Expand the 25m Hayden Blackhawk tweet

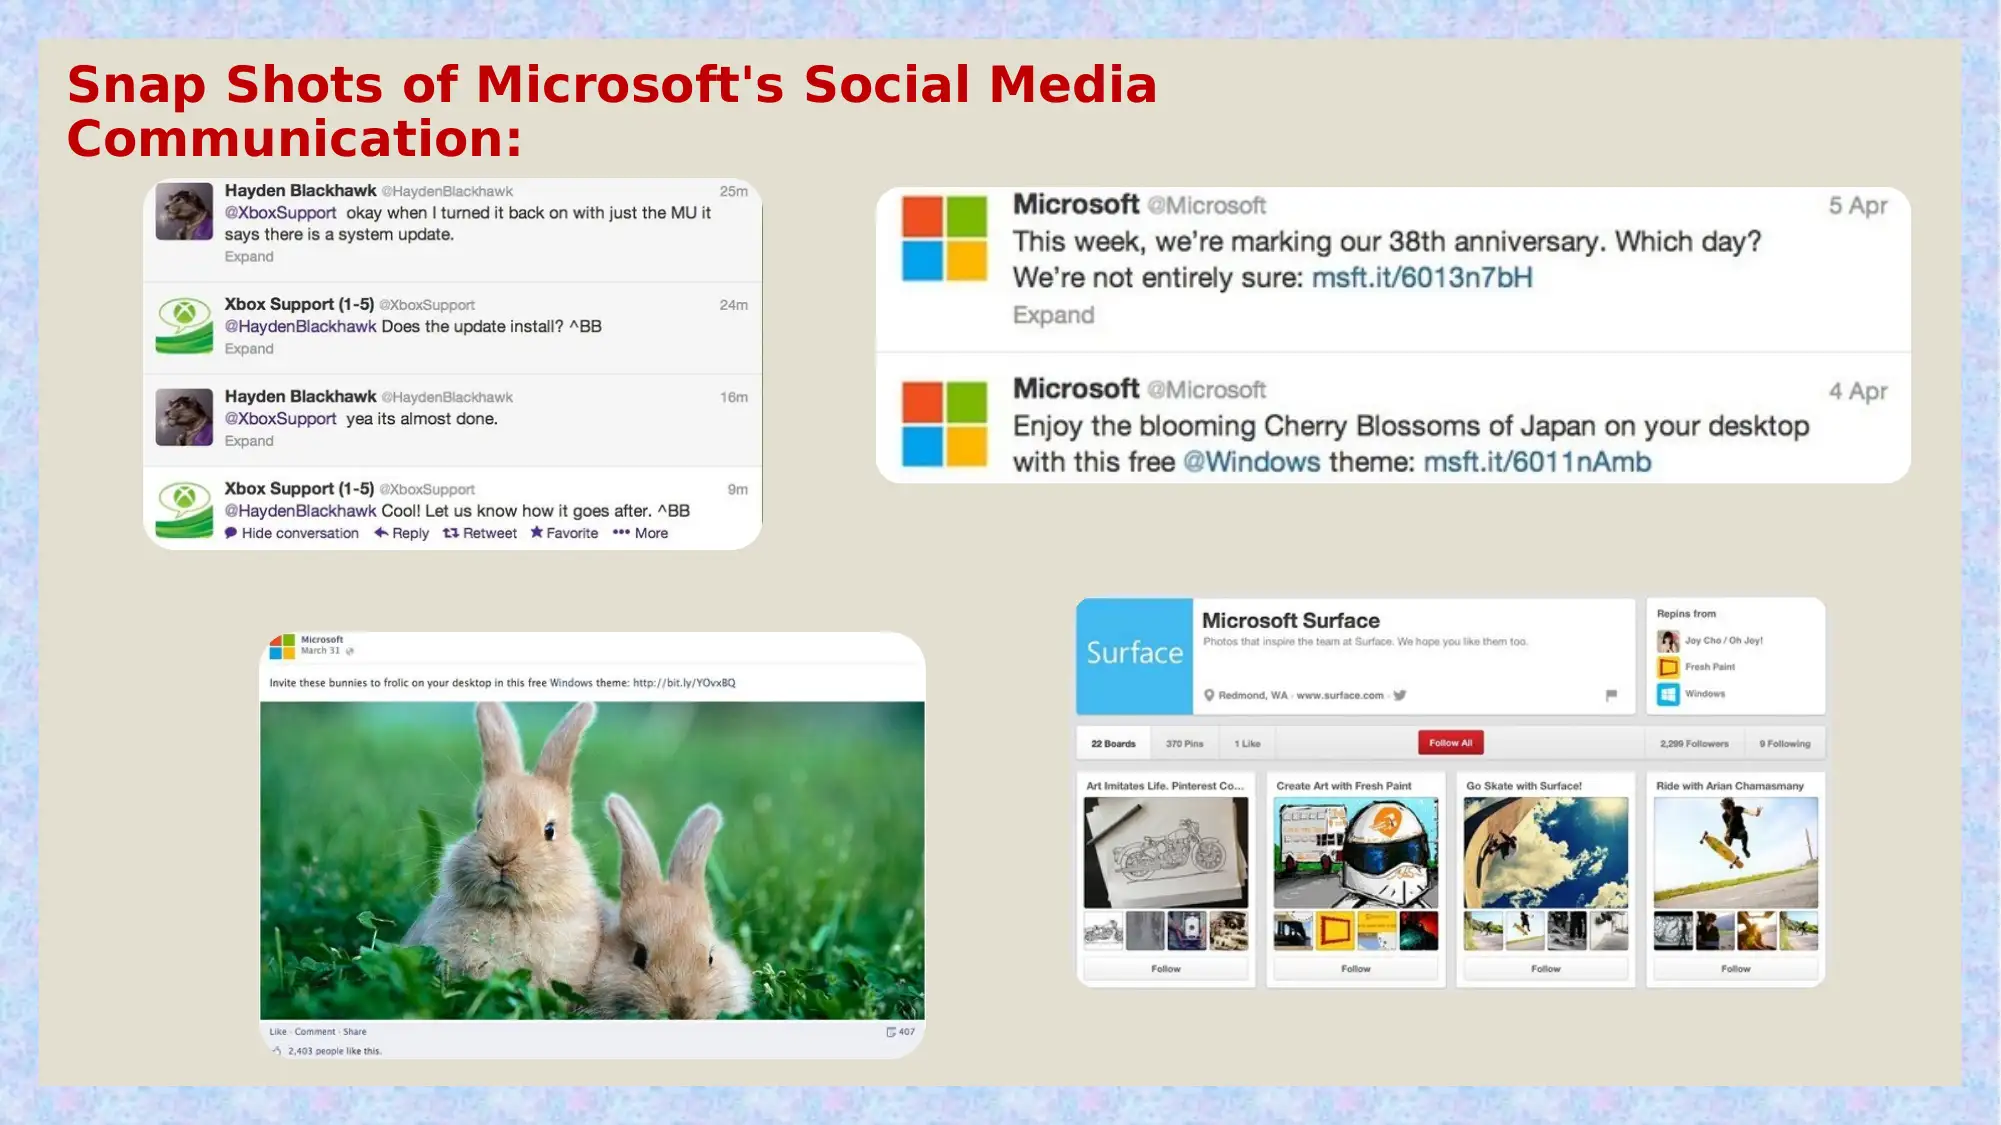click(249, 257)
